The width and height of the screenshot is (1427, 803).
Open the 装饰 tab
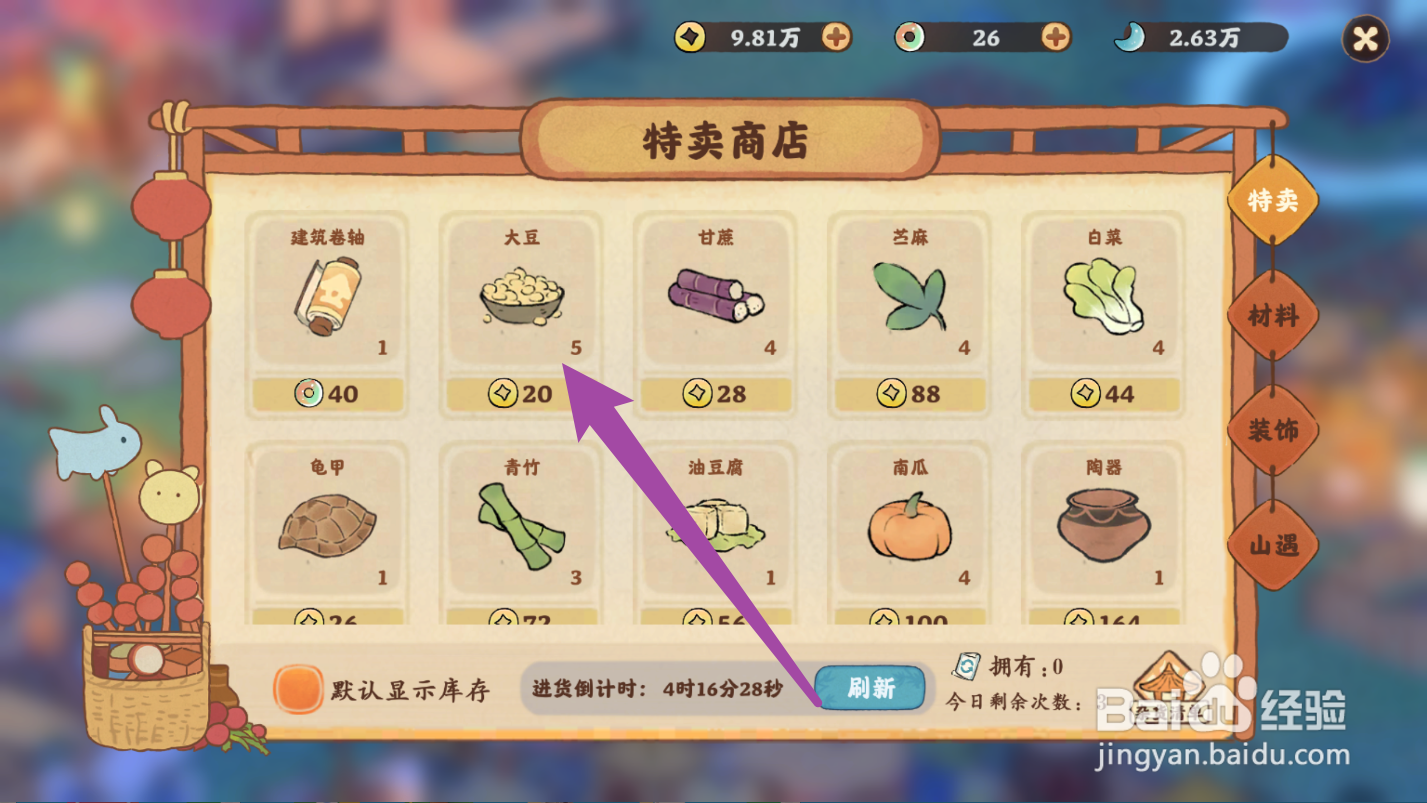(1273, 431)
